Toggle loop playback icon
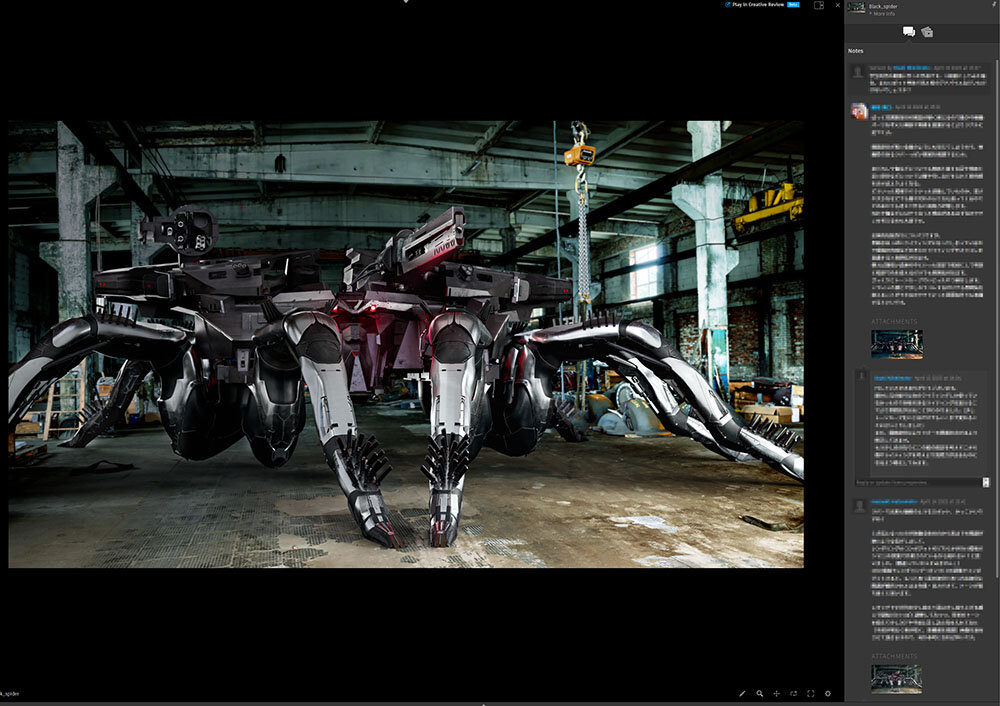Screen dimensions: 1000x706 pos(793,693)
